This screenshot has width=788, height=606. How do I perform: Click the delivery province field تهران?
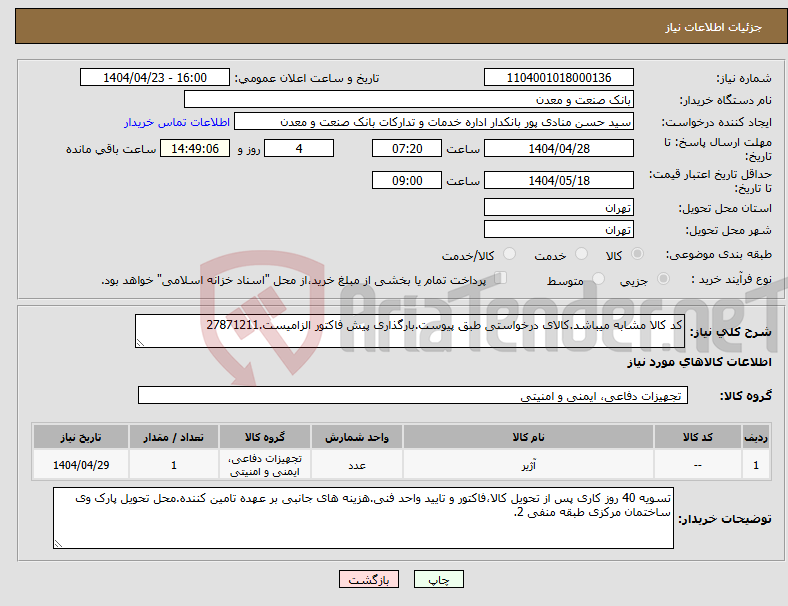559,207
